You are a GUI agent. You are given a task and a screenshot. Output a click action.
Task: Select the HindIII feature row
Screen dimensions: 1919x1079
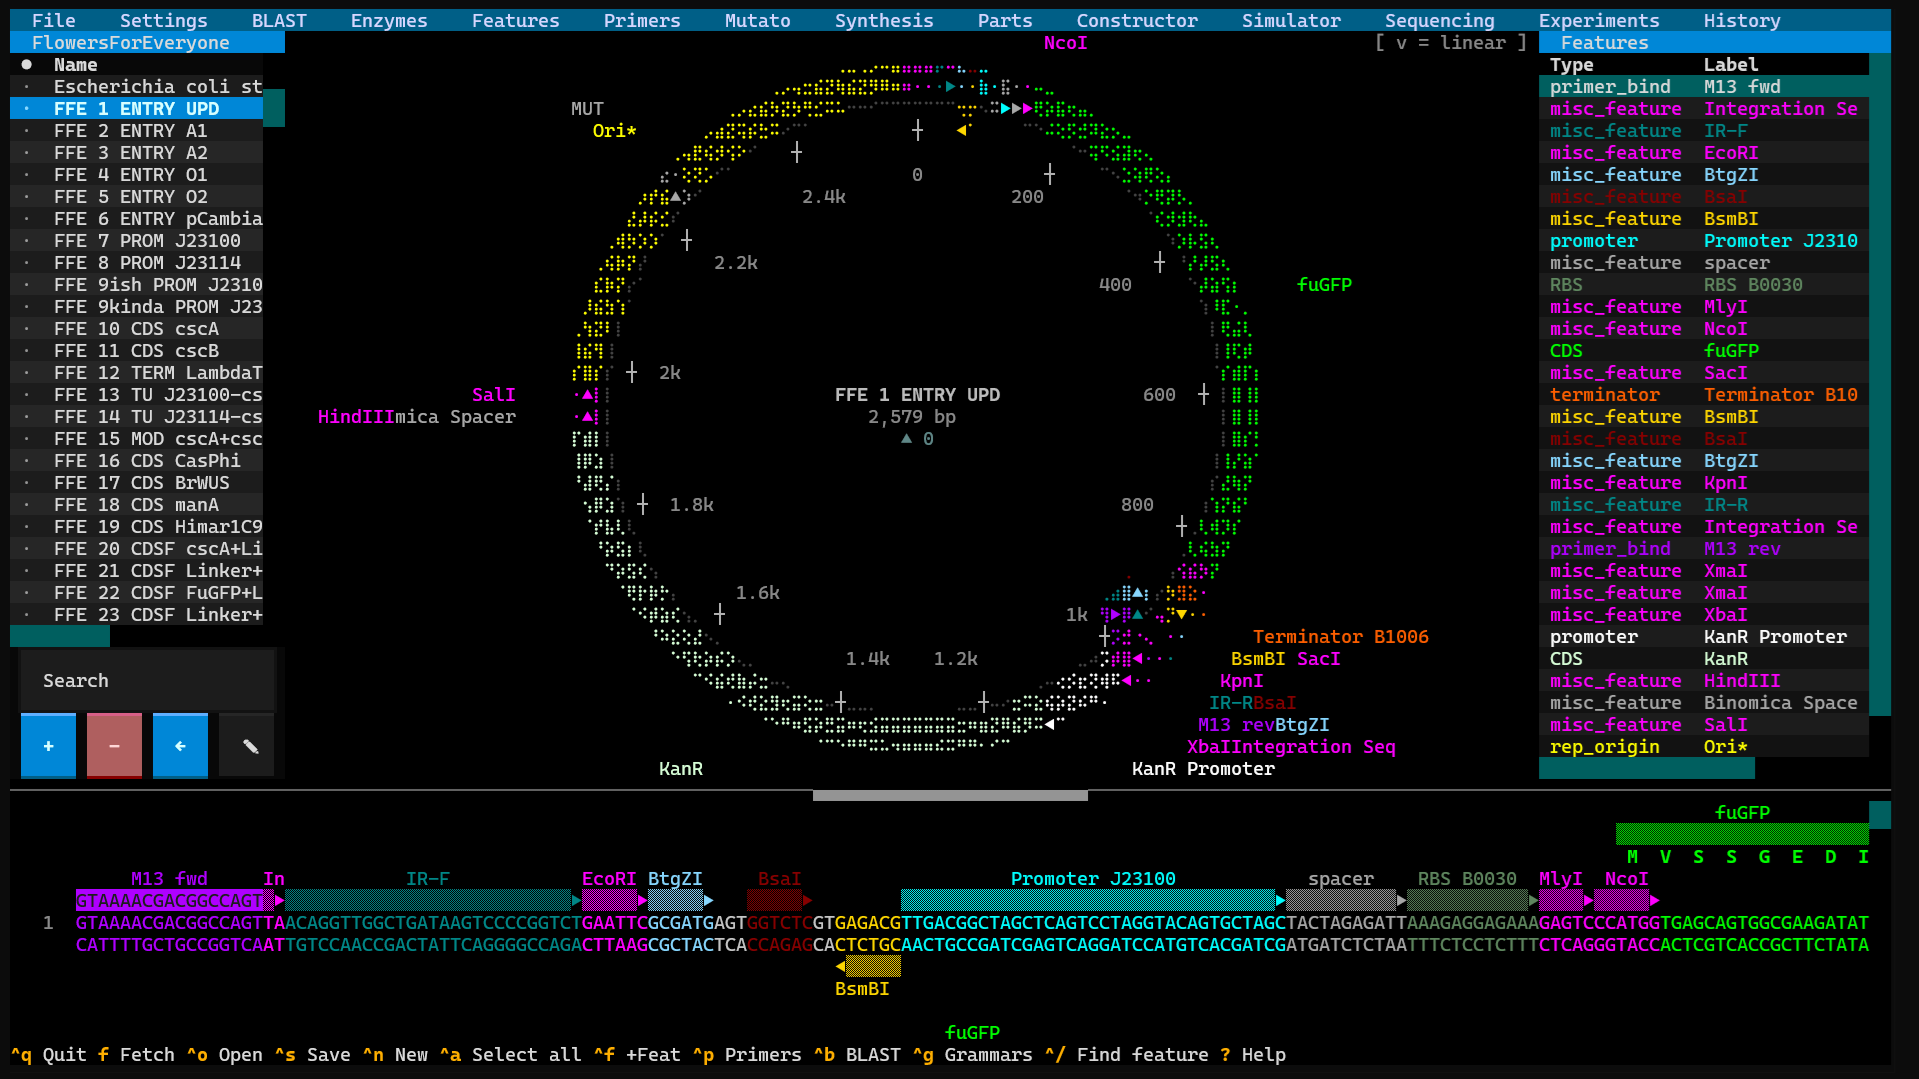pos(1704,680)
